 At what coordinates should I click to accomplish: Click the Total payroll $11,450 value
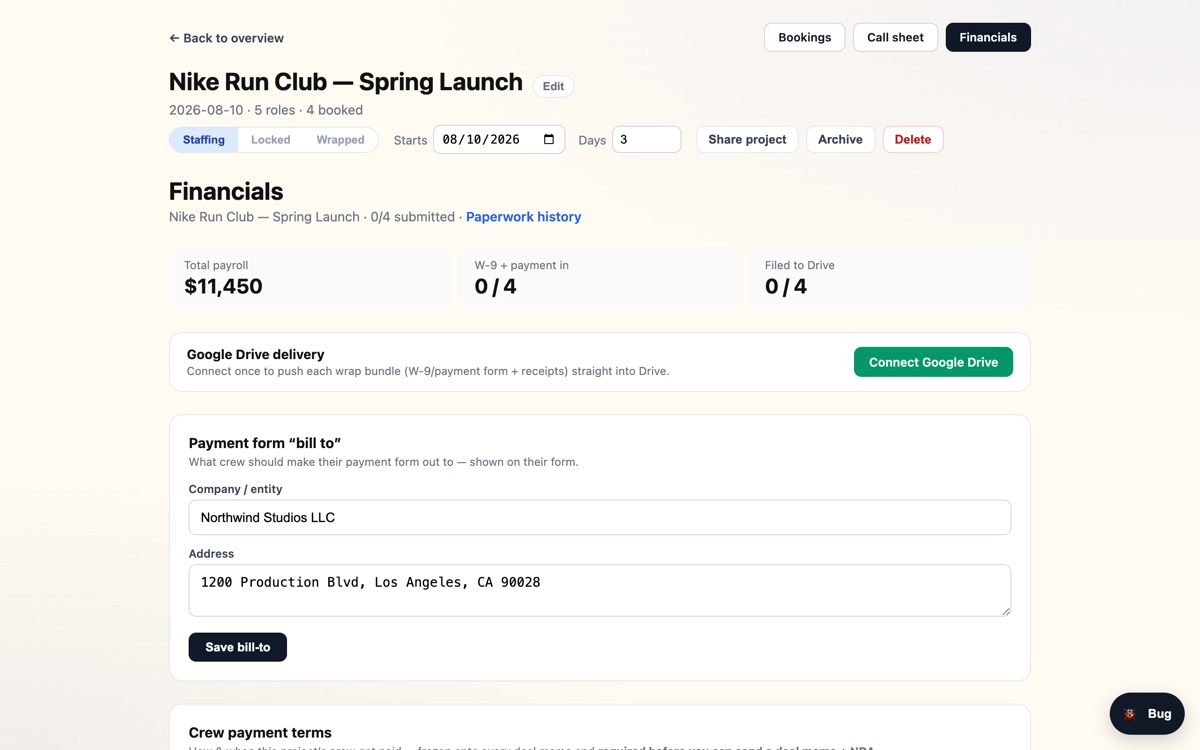coord(223,286)
